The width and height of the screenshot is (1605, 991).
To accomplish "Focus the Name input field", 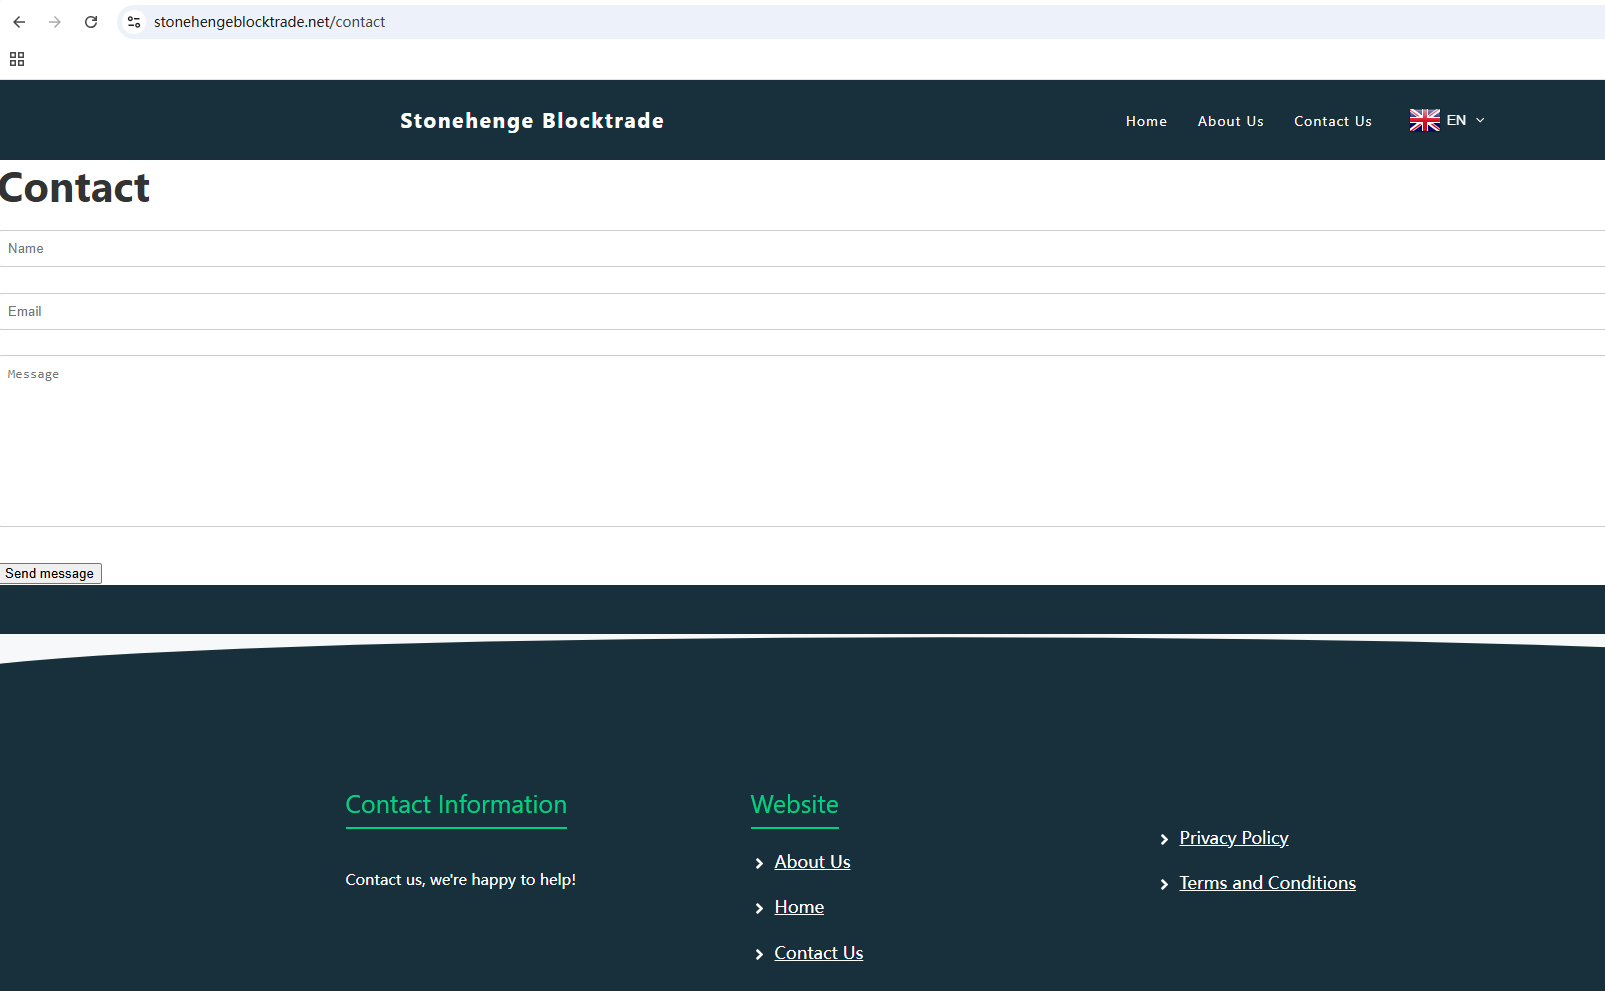I will point(802,249).
